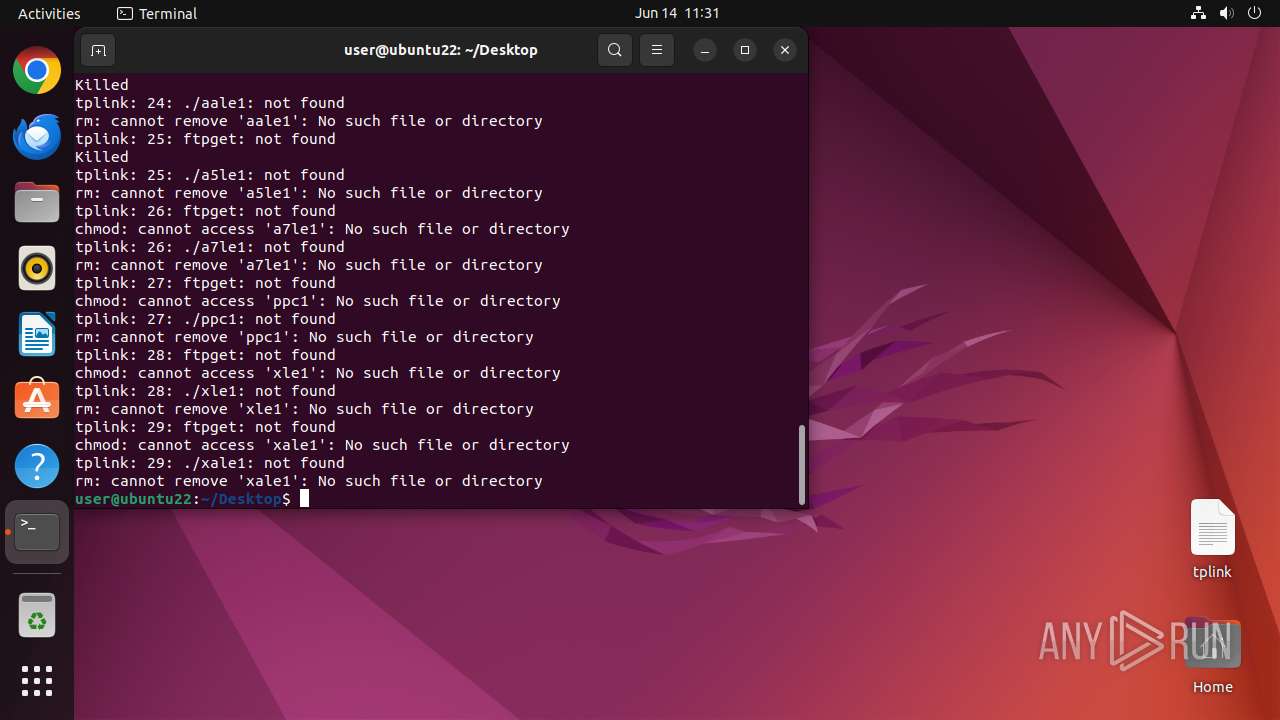Open Ubuntu Software store
Screen dimensions: 1280x720
(x=37, y=400)
